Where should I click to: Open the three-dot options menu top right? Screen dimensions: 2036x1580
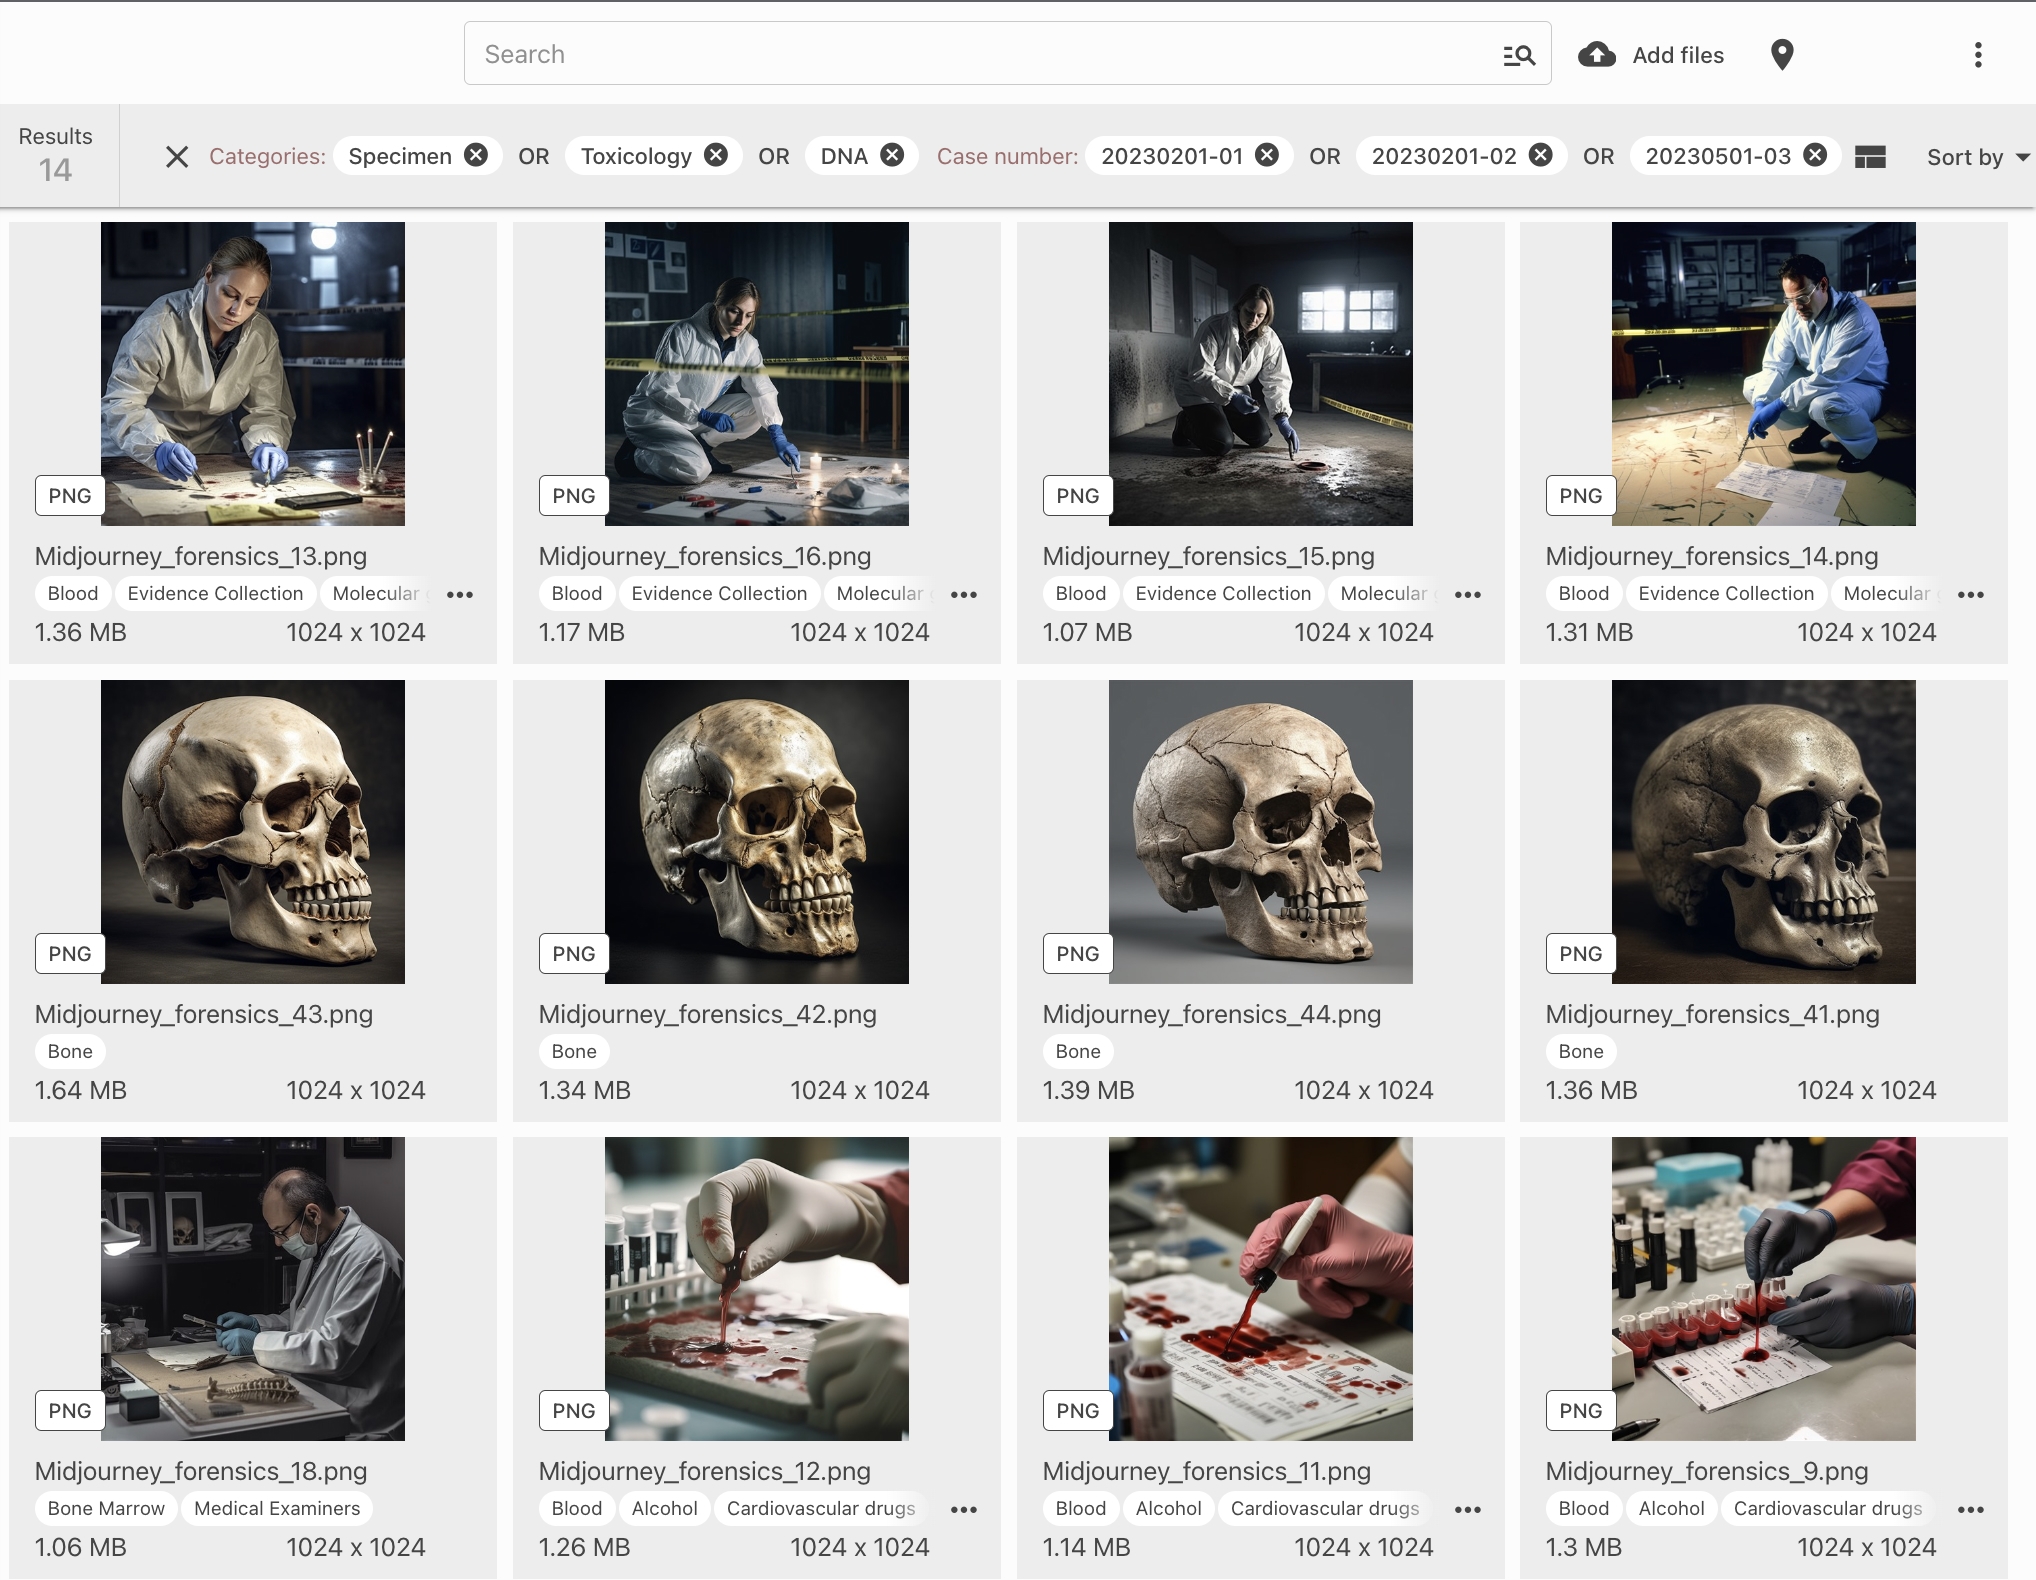click(x=1977, y=55)
